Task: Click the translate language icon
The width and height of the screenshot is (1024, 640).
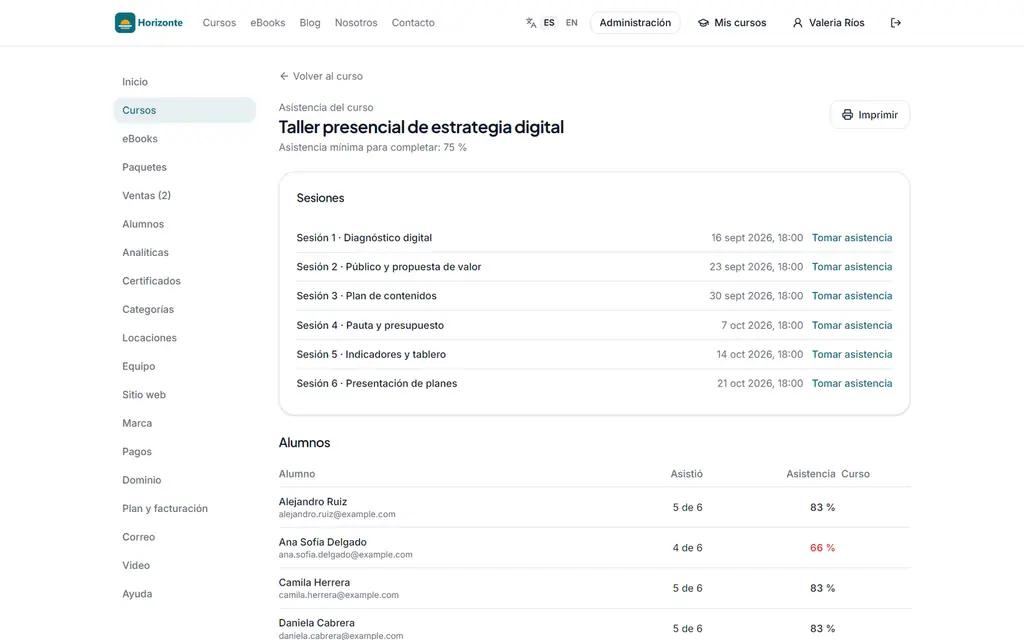Action: point(531,23)
